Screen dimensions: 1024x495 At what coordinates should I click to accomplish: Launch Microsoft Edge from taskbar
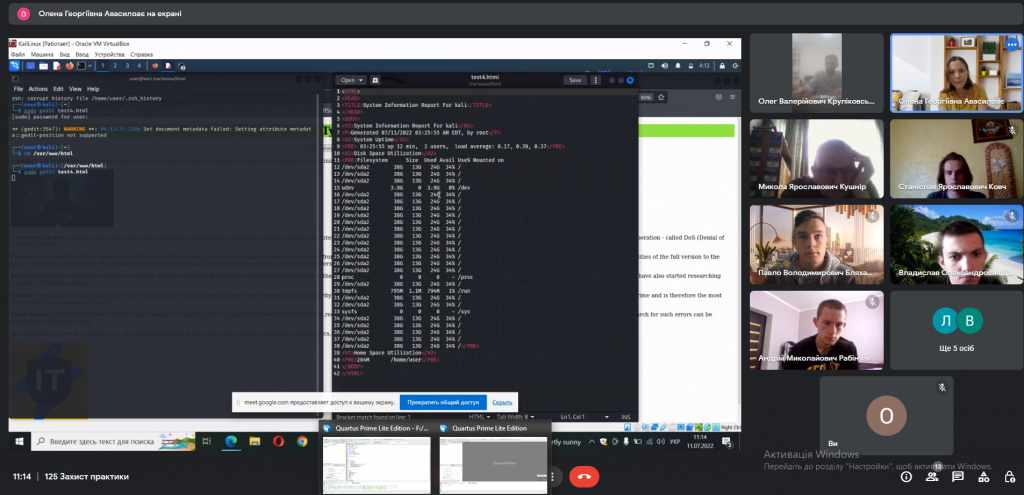[231, 442]
